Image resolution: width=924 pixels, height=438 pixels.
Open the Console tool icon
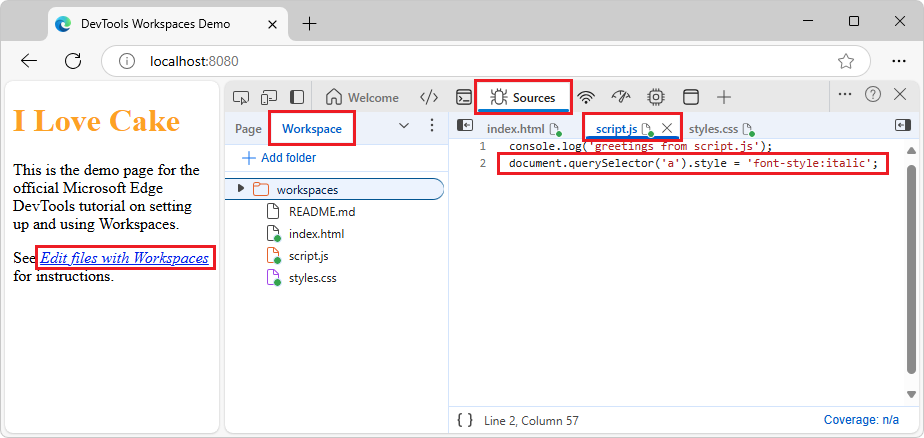coord(464,97)
